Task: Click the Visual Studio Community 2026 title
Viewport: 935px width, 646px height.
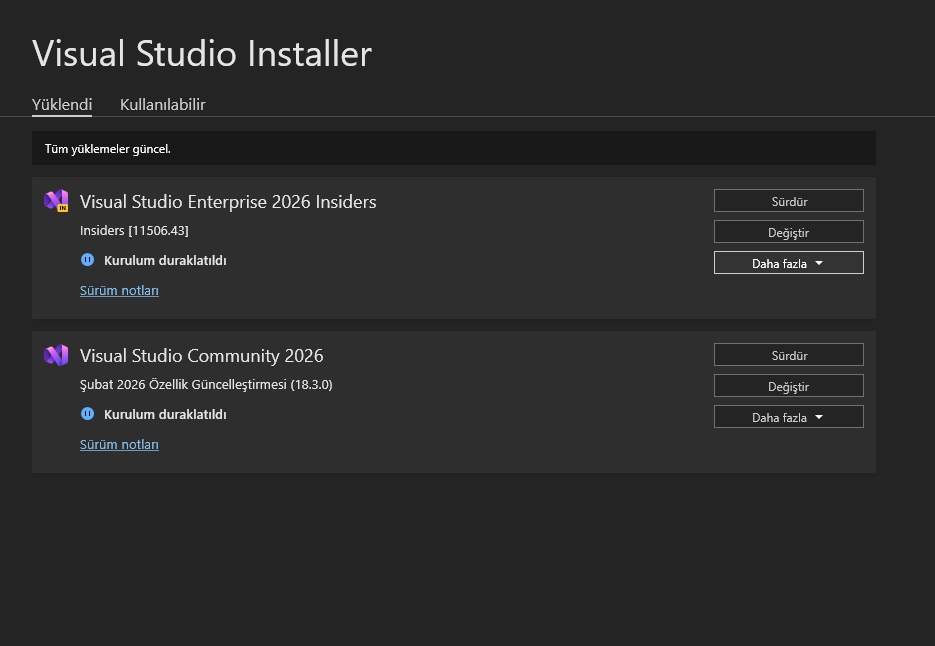Action: (202, 356)
